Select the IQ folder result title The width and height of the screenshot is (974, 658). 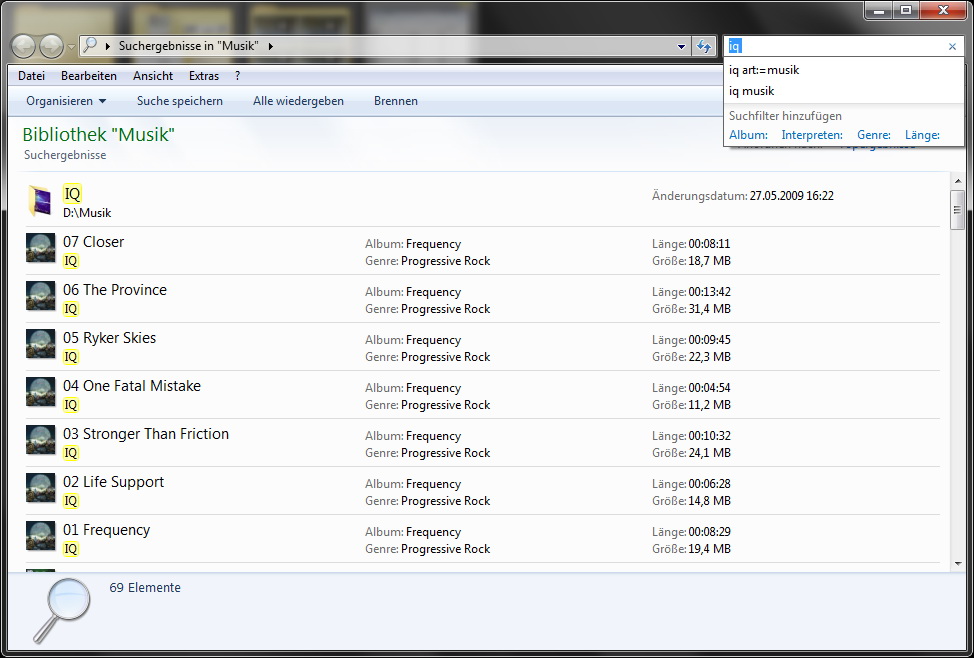pyautogui.click(x=72, y=194)
